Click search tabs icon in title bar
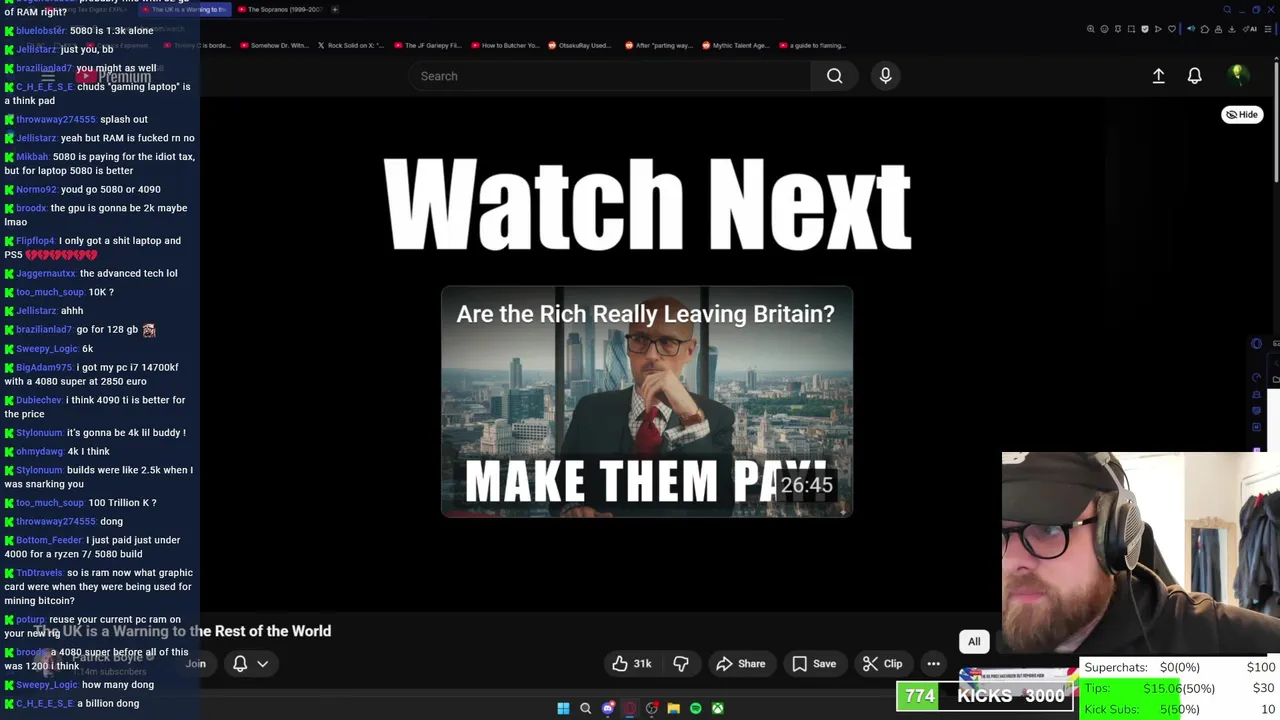Viewport: 1280px width, 720px height. point(1227,9)
